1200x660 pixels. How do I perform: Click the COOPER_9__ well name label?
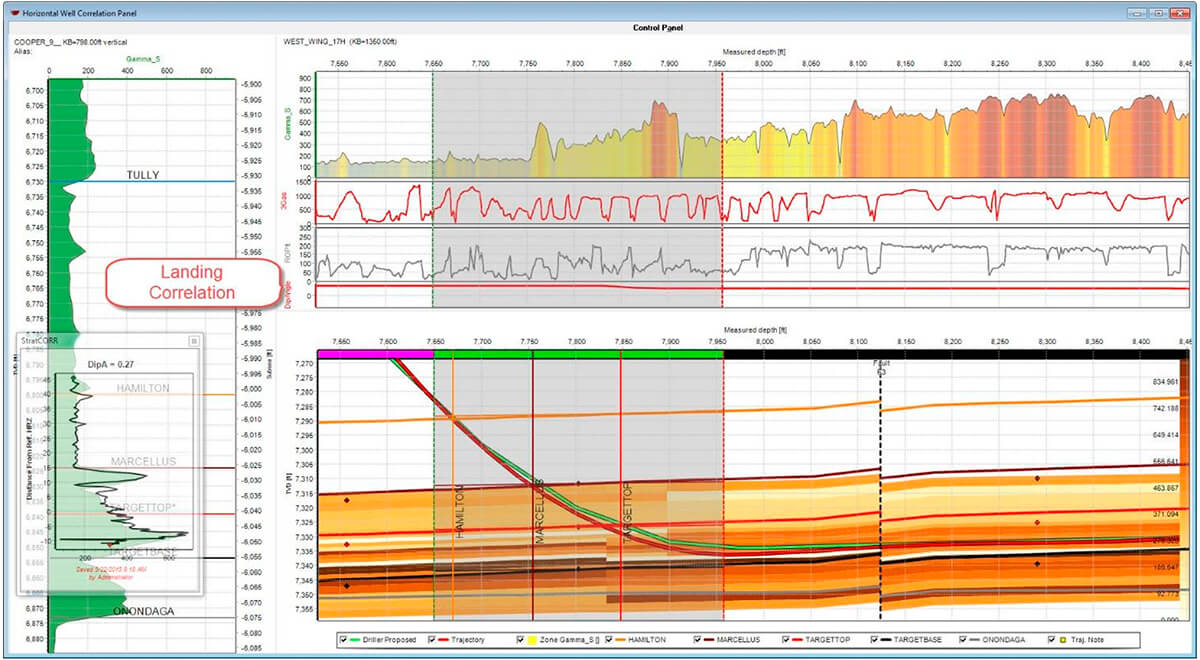[38, 43]
